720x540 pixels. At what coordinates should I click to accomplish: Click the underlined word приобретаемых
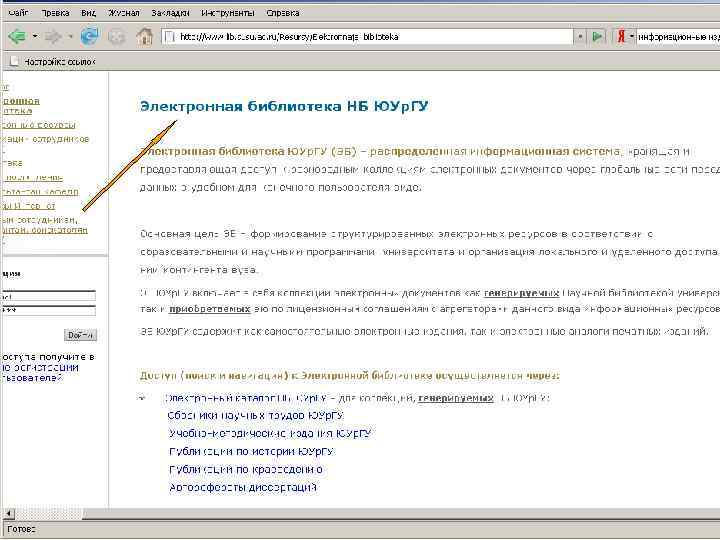pos(210,309)
